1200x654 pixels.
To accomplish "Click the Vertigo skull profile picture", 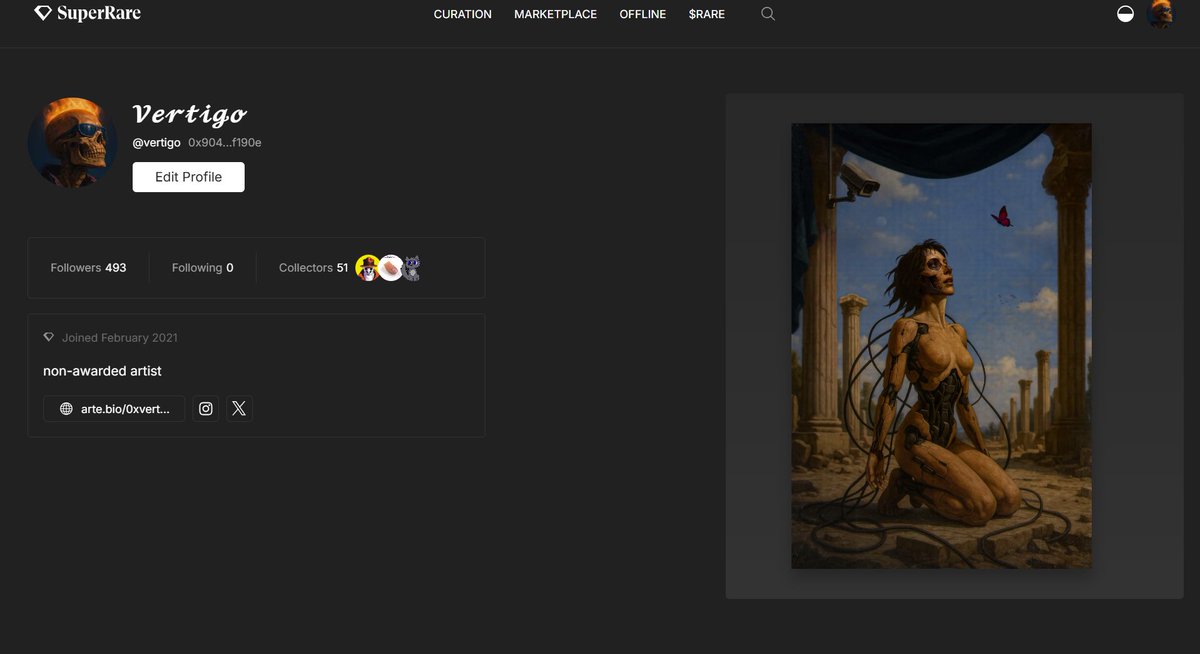I will [72, 142].
